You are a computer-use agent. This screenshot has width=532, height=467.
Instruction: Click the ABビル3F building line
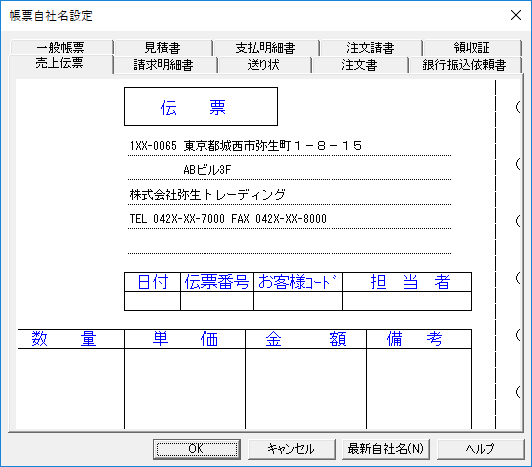(x=289, y=170)
